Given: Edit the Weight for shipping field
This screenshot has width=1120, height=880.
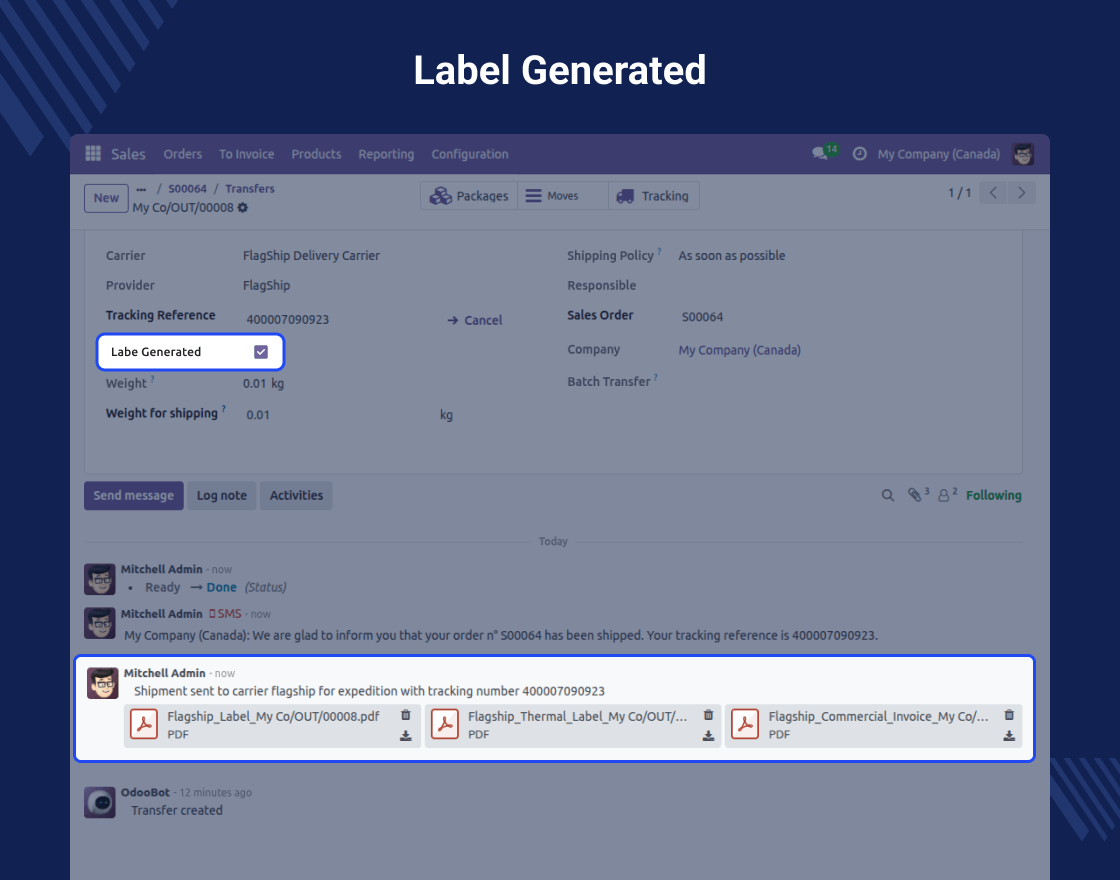Looking at the screenshot, I should pyautogui.click(x=339, y=414).
